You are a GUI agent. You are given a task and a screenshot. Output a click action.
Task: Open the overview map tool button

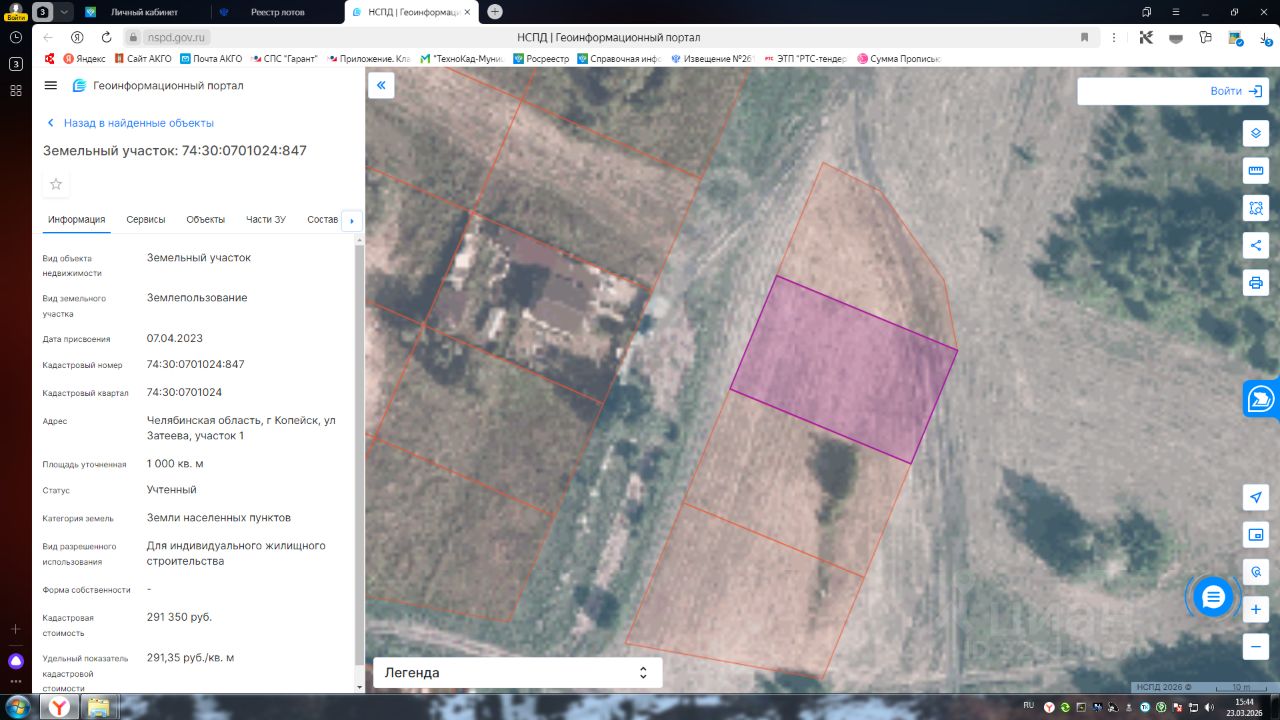(1256, 534)
